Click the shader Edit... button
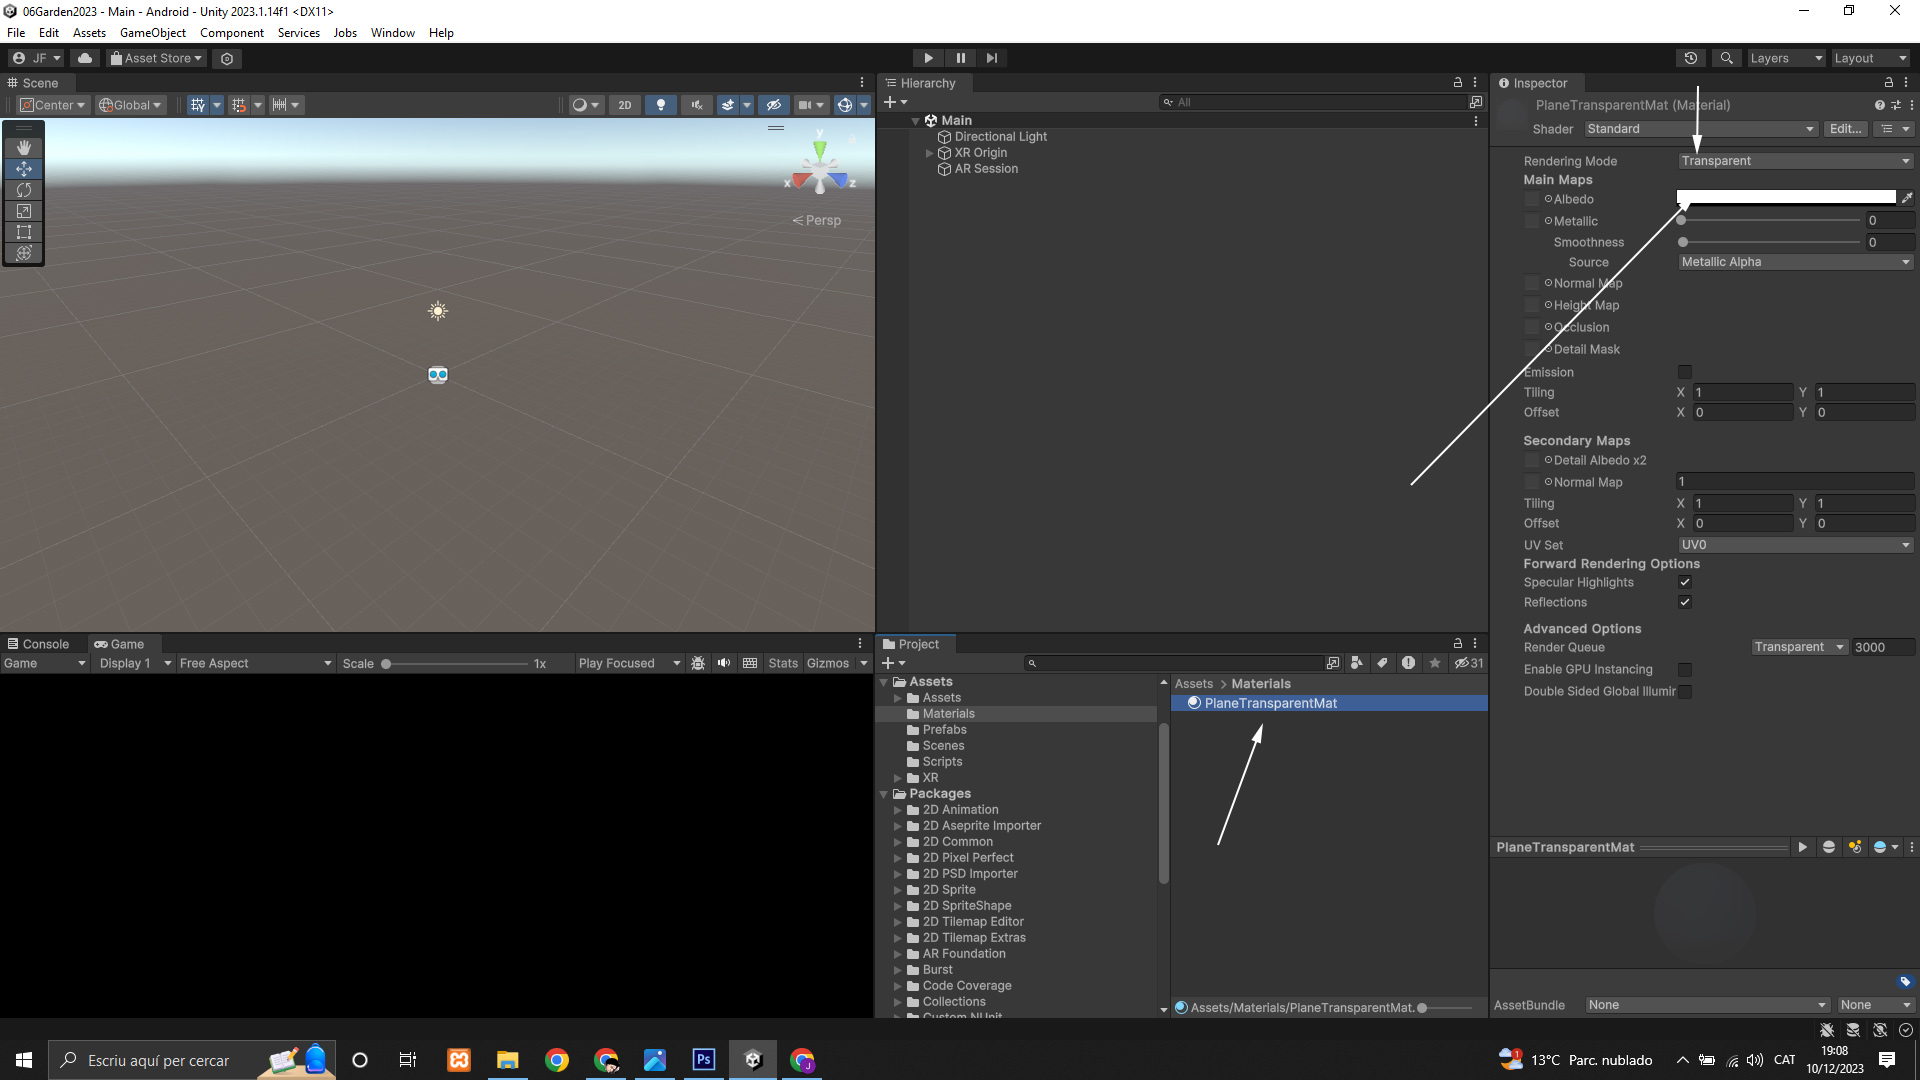Image resolution: width=1920 pixels, height=1080 pixels. (1844, 129)
